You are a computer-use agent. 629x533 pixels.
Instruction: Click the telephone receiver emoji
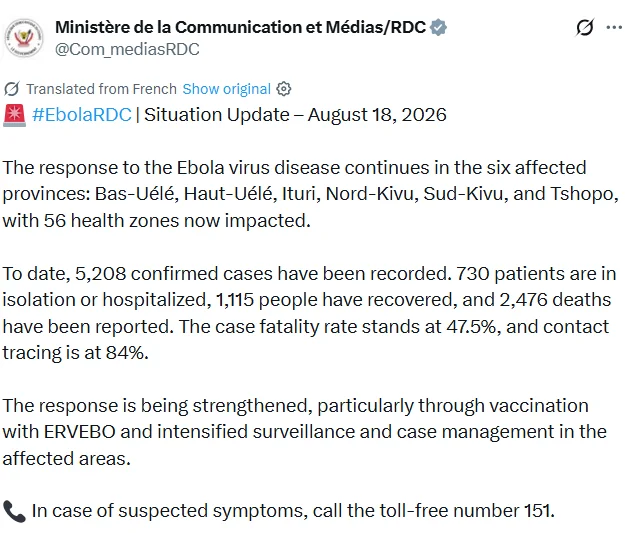[14, 511]
